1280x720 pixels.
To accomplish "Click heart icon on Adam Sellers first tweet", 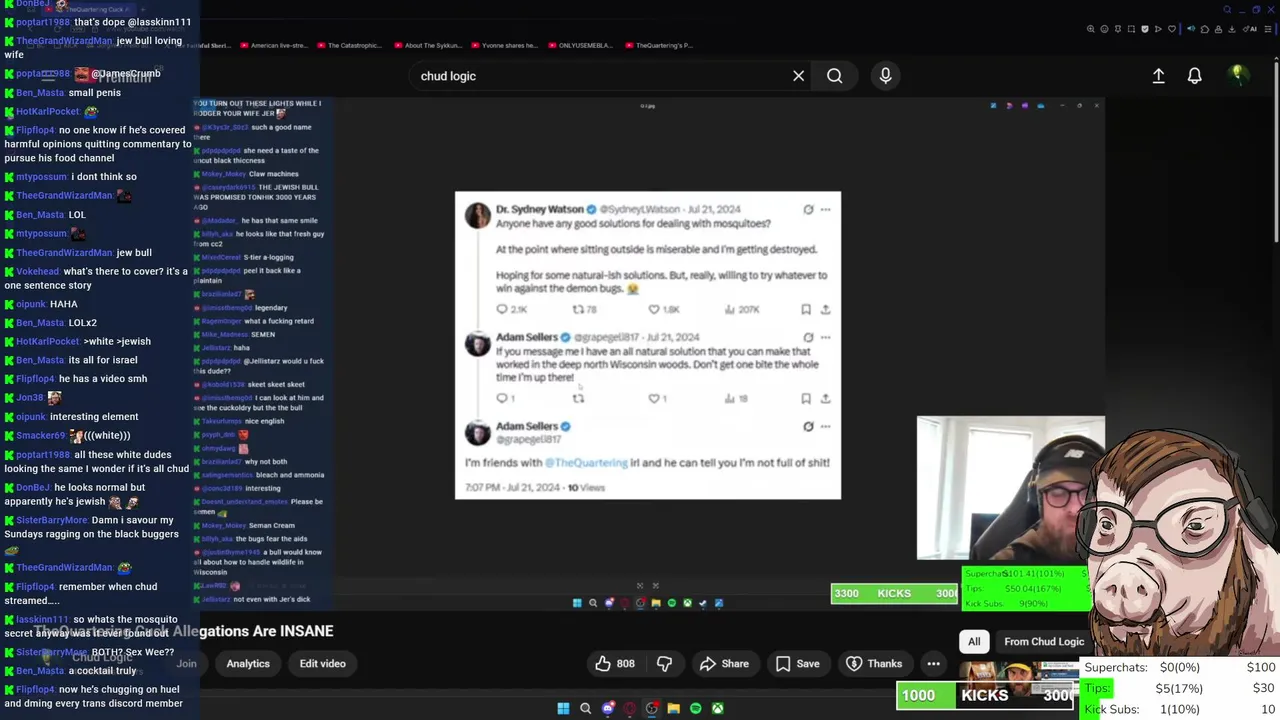I will click(x=654, y=398).
